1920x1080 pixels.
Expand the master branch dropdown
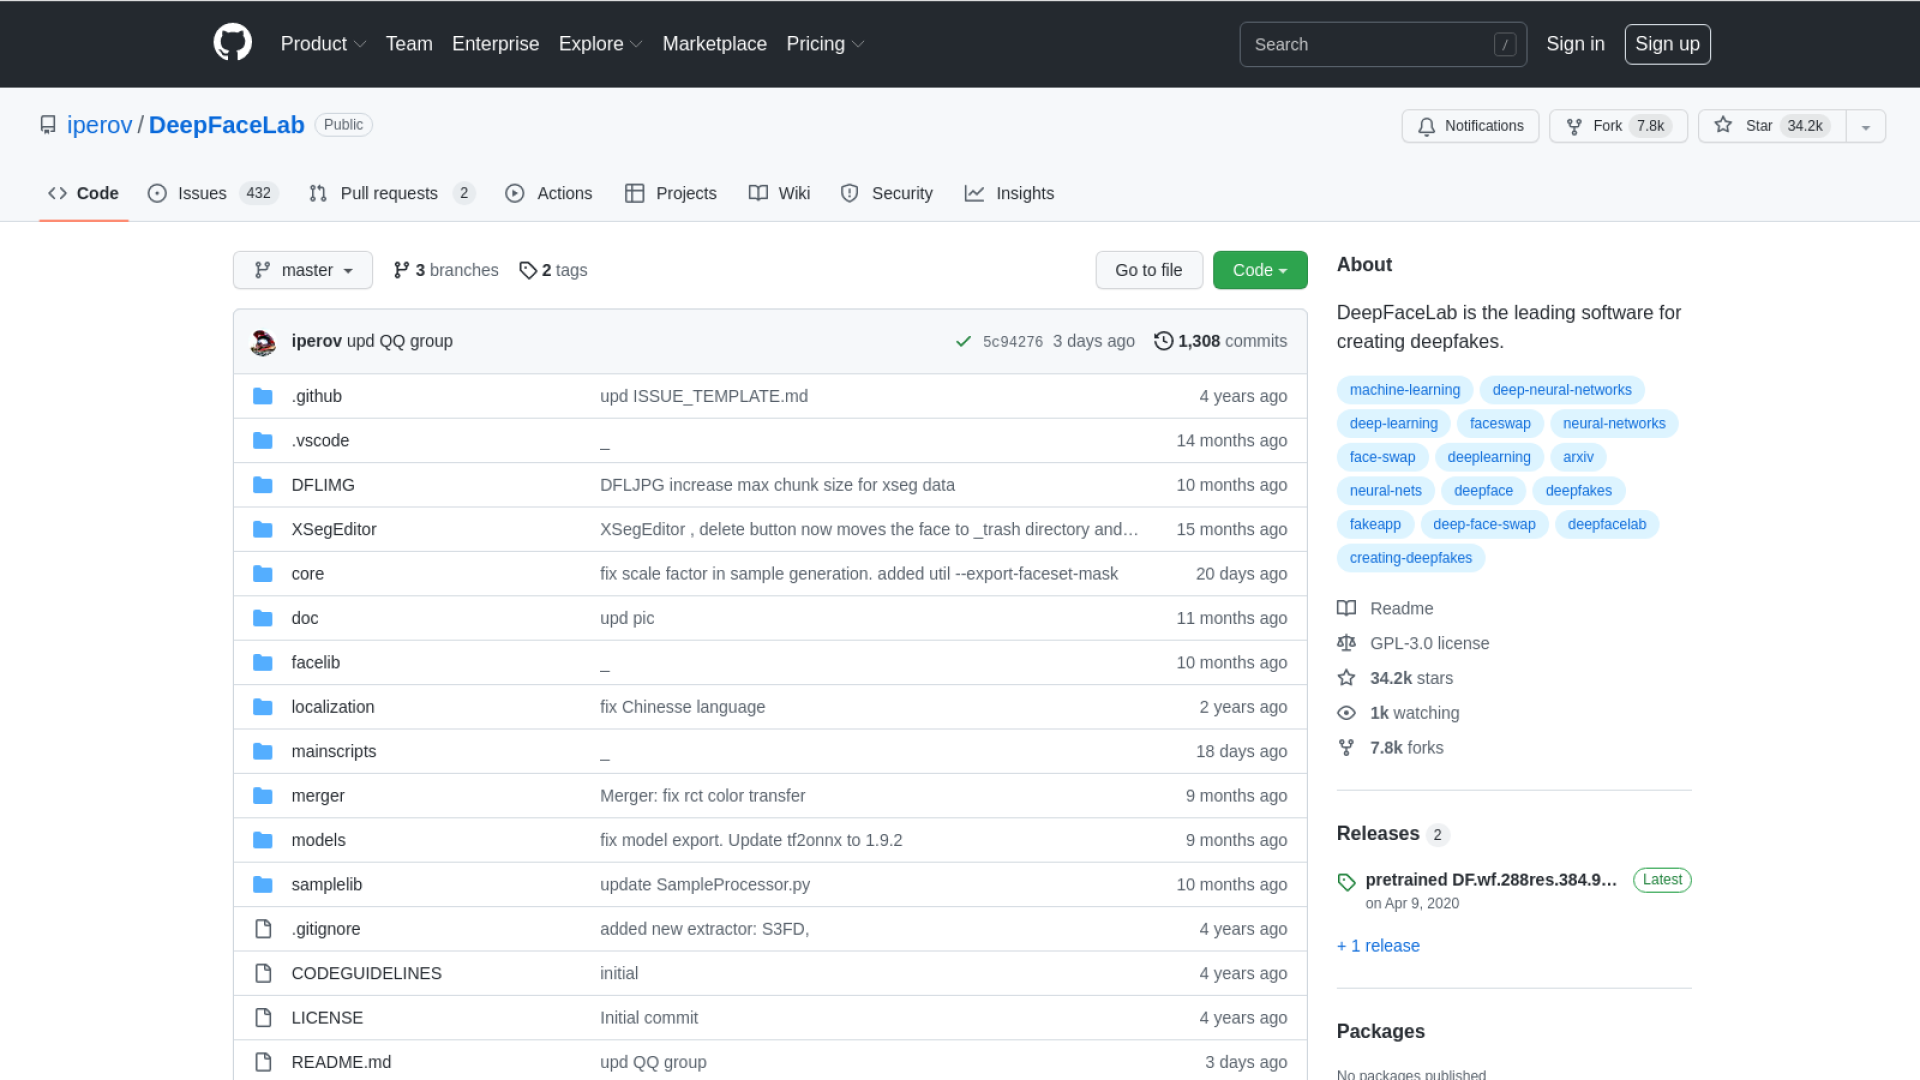[x=302, y=270]
